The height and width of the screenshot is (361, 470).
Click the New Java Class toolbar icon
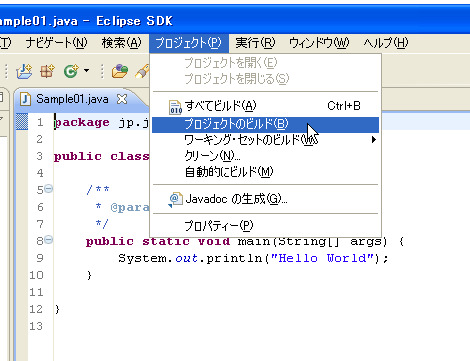click(x=71, y=71)
